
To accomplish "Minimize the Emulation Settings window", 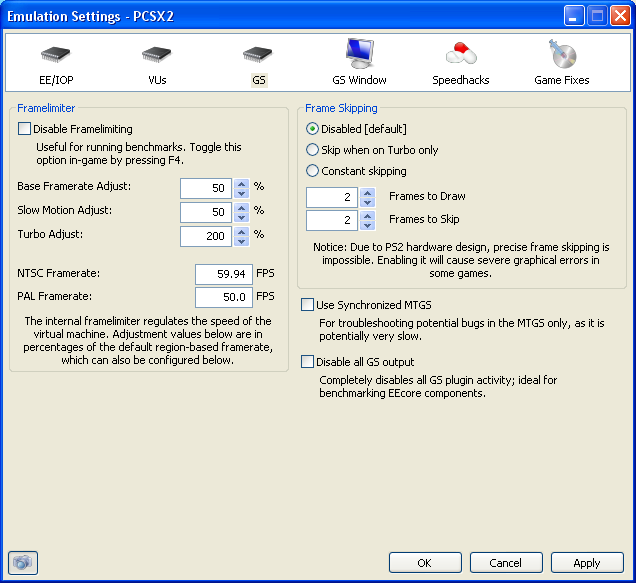I will click(x=574, y=16).
